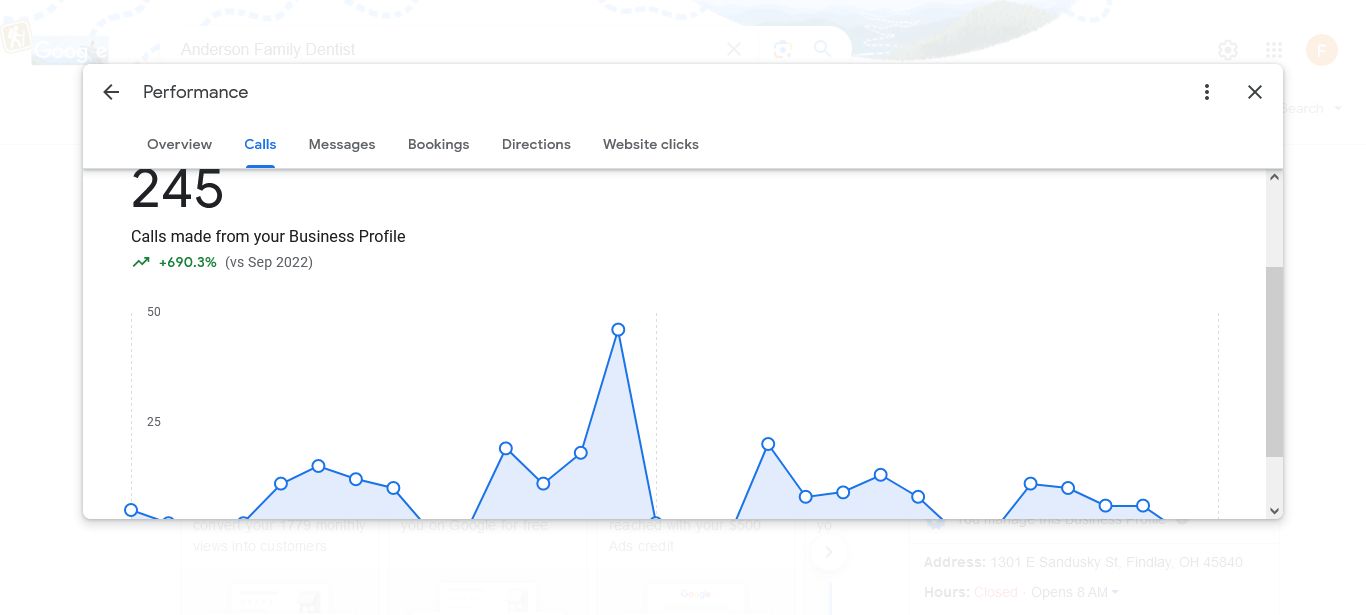Click the scrollbar up arrow
The image size is (1366, 615).
point(1274,177)
